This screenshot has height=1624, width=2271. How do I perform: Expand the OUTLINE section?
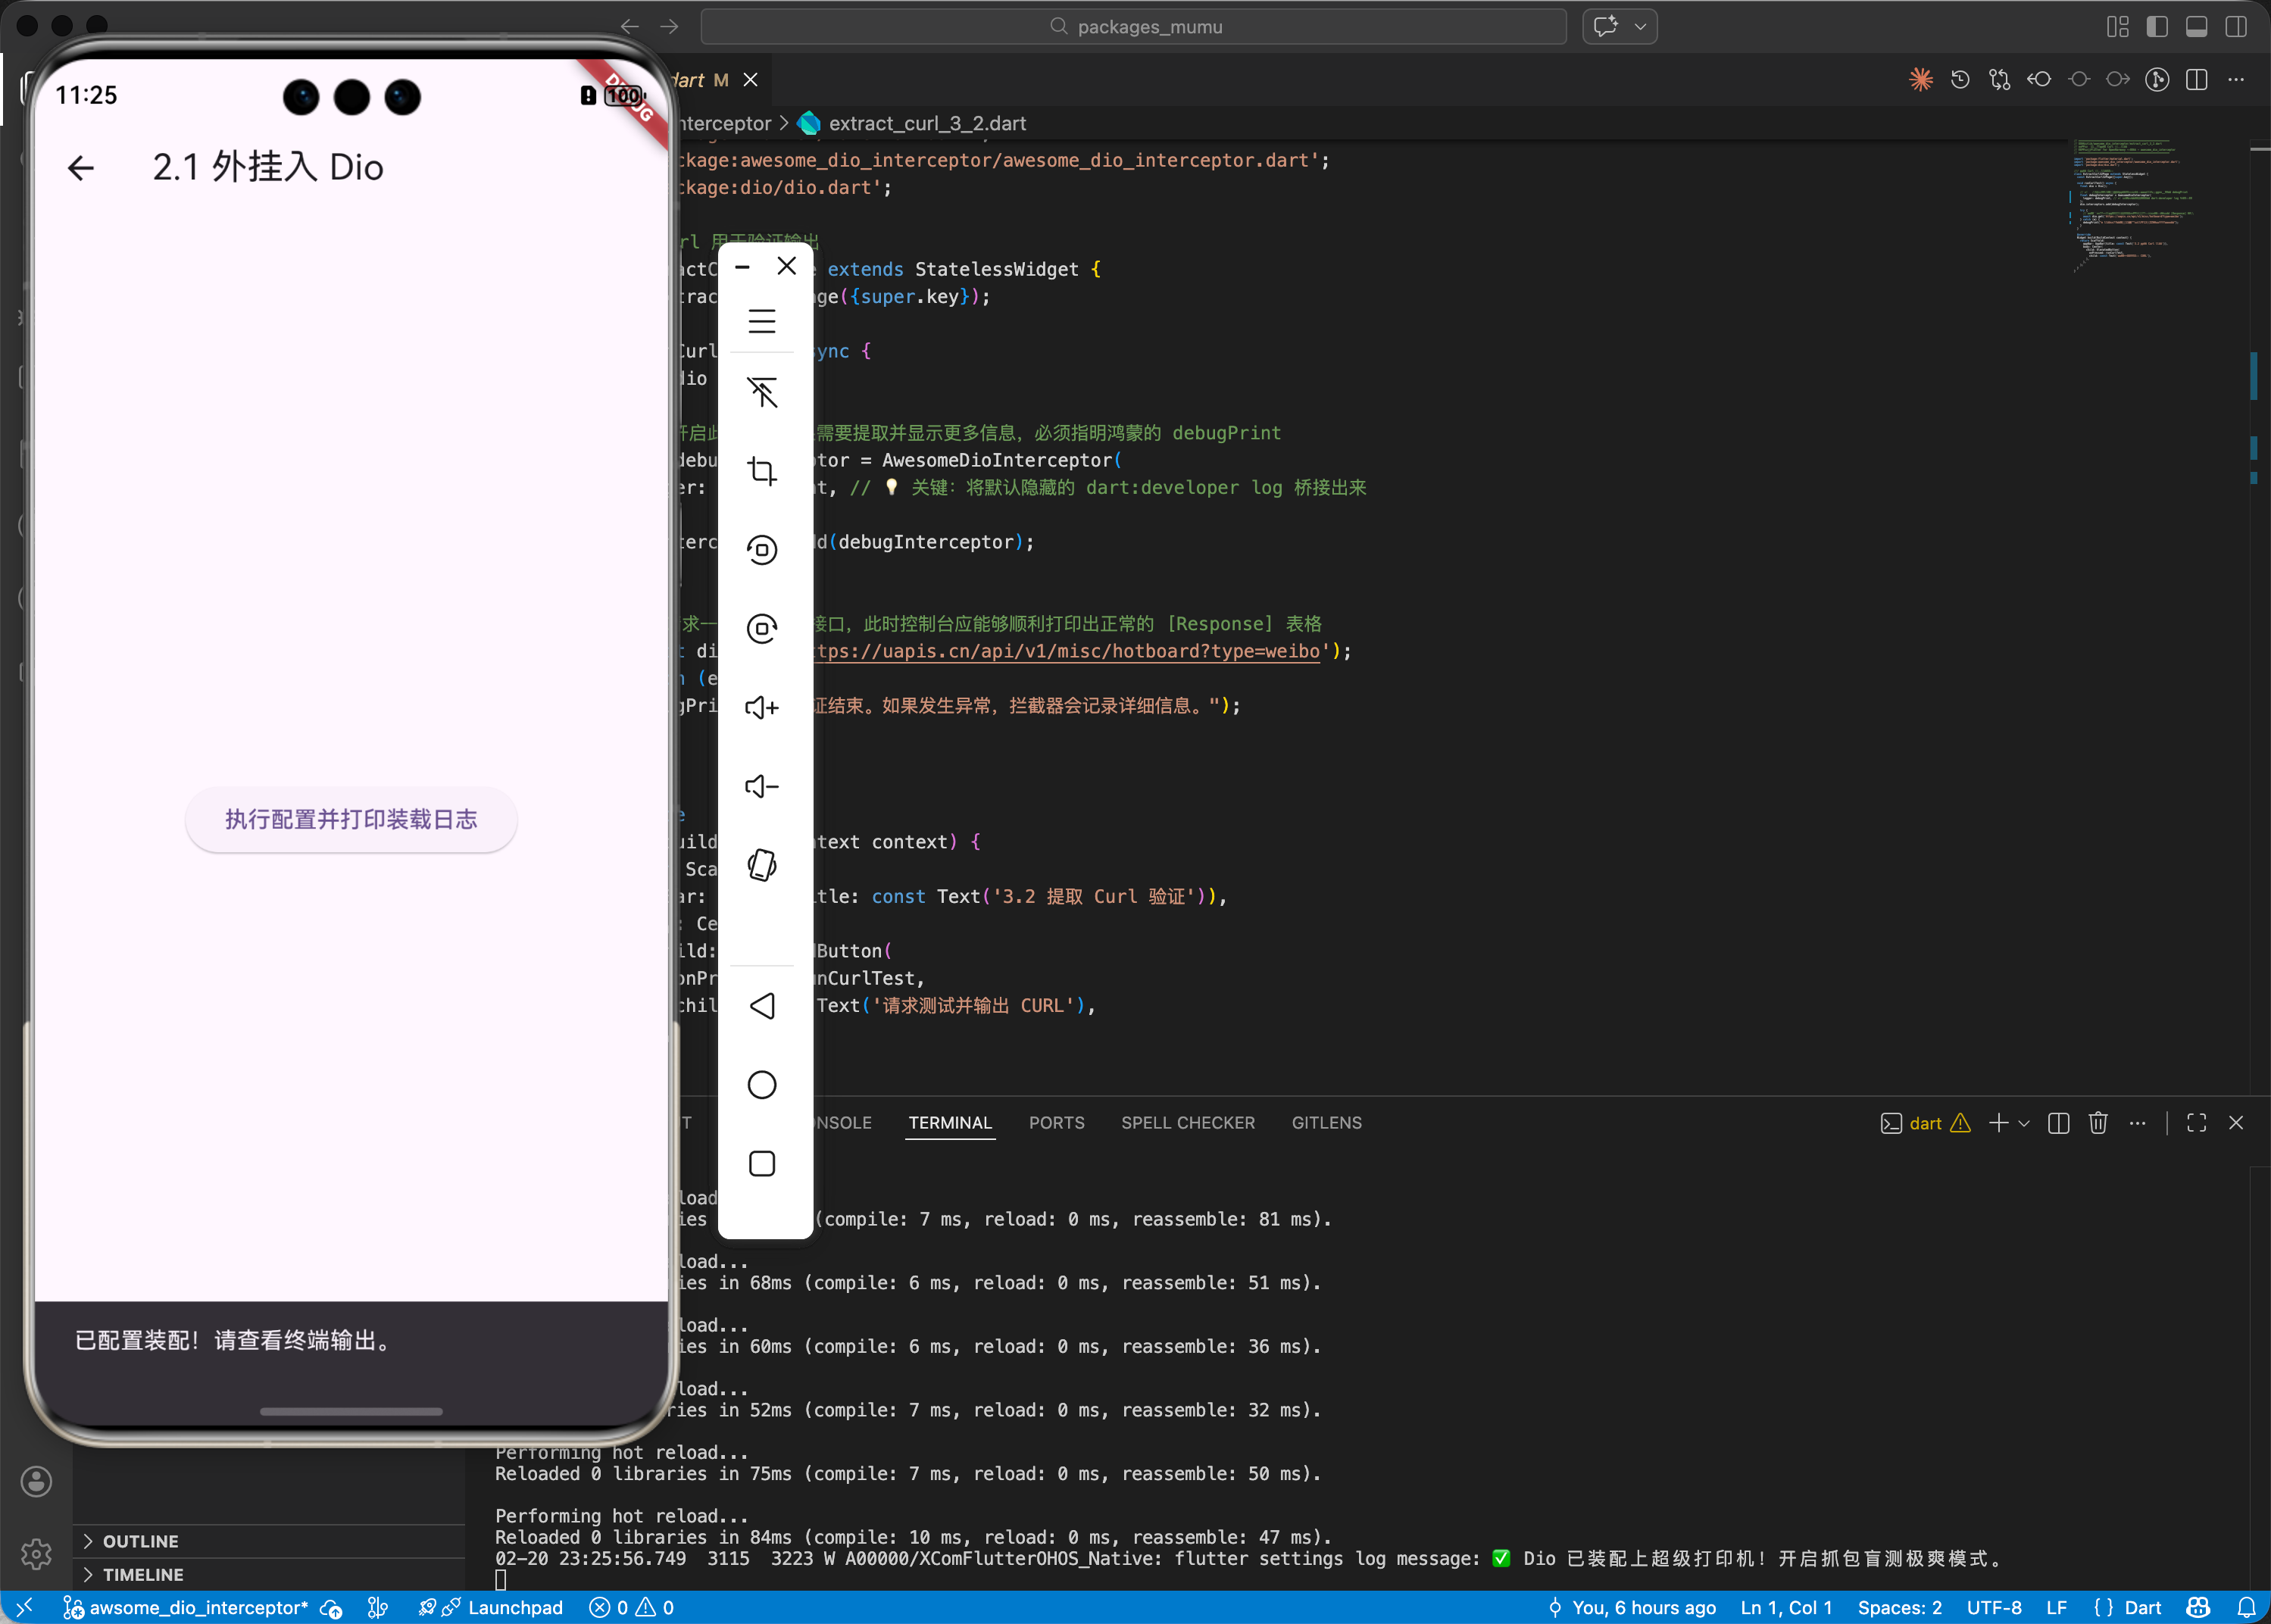[x=140, y=1541]
